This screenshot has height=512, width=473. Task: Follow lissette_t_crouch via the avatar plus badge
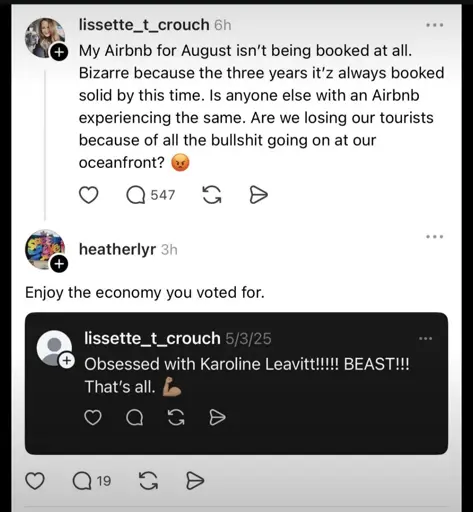59,52
